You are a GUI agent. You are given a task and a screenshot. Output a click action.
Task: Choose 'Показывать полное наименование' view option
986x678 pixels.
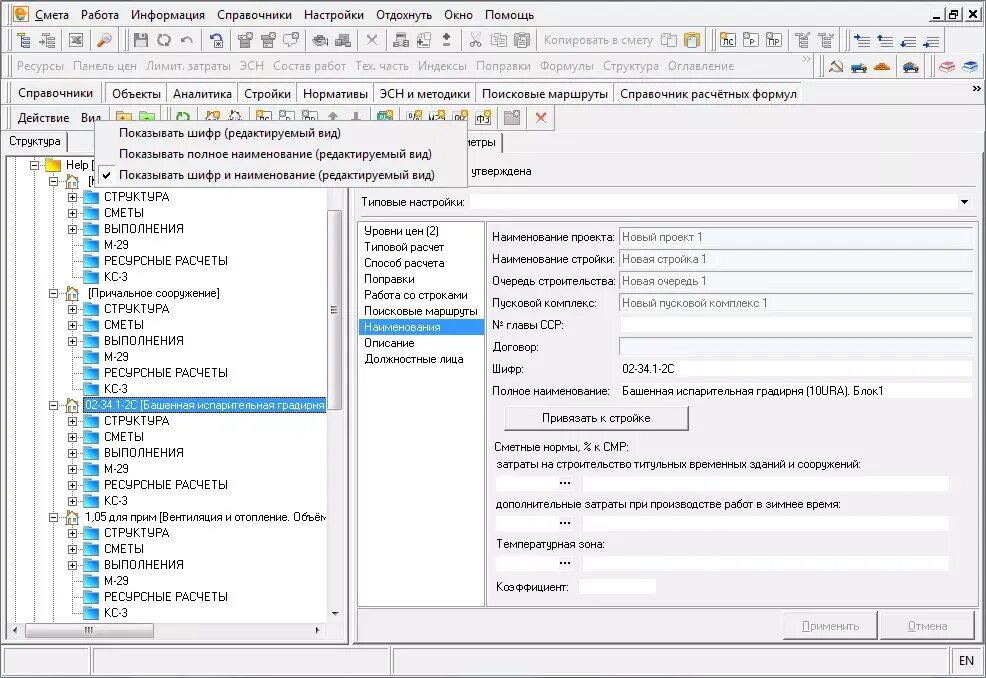pyautogui.click(x=275, y=153)
